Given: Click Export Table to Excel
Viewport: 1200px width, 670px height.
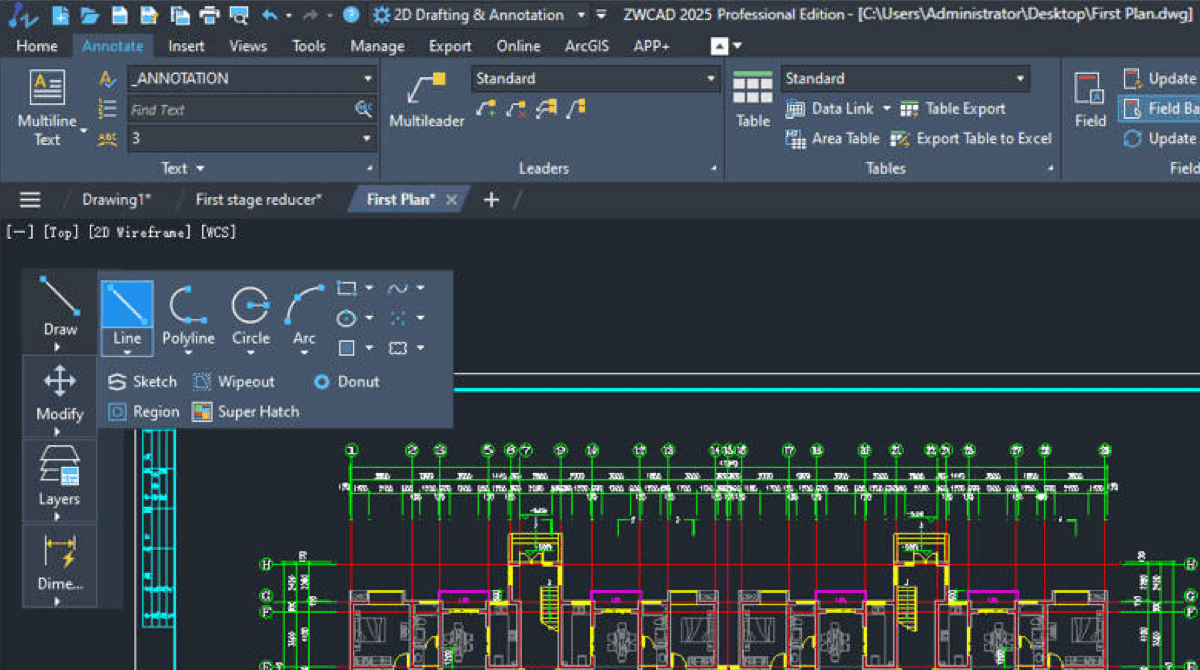Looking at the screenshot, I should (971, 138).
